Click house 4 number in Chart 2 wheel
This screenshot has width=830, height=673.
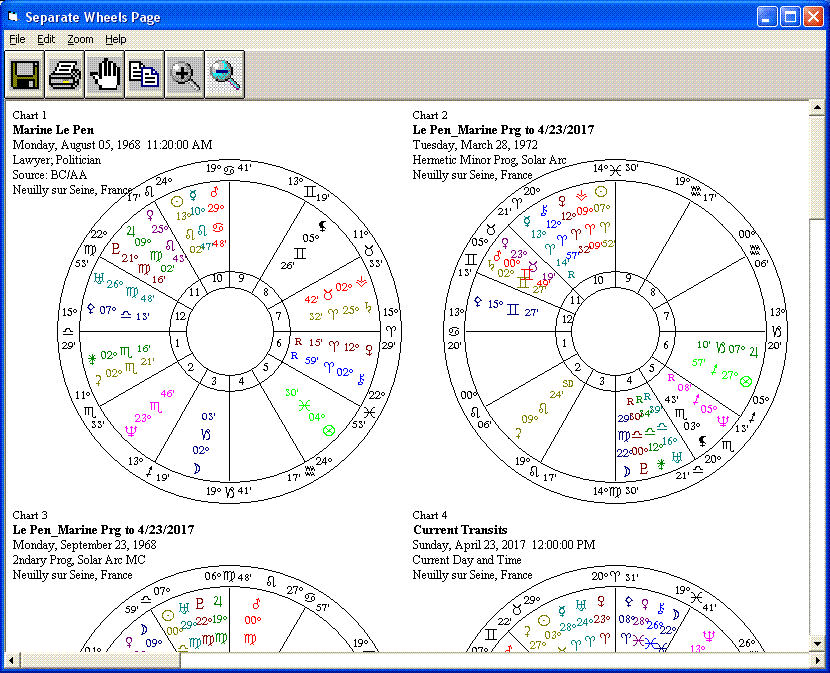coord(629,380)
